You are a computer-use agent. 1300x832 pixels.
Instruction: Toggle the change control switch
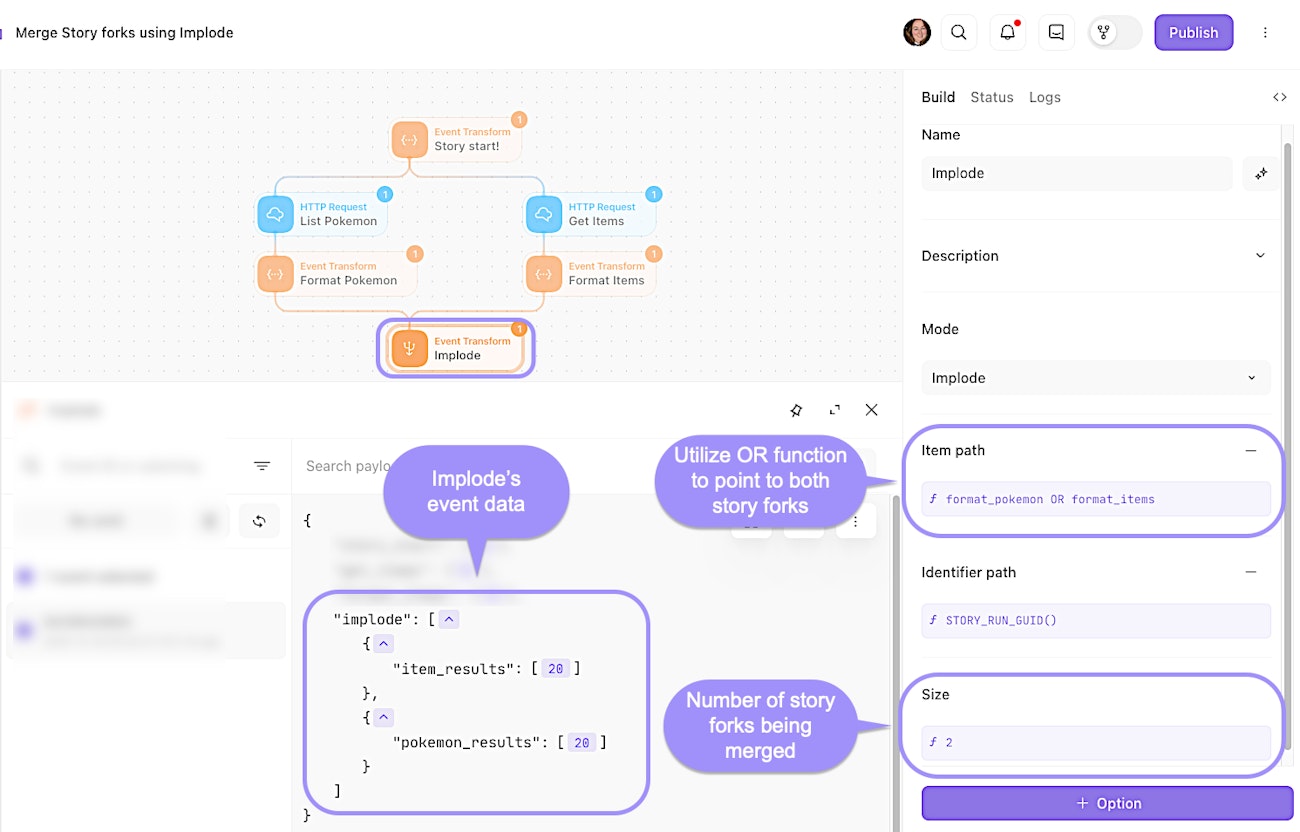(x=1115, y=32)
